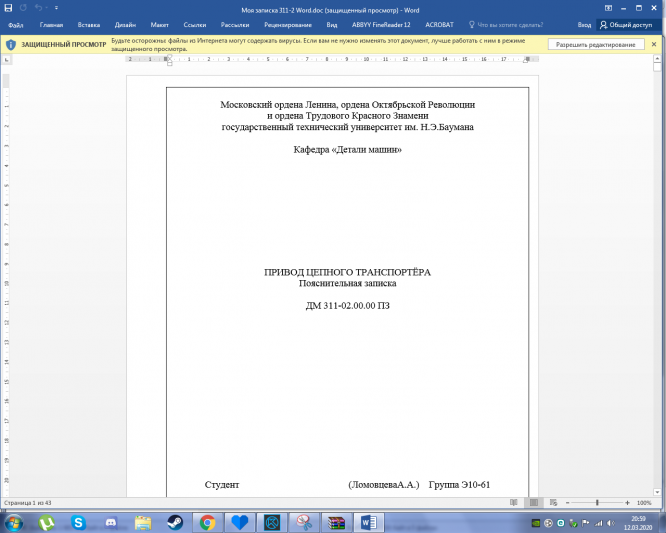Image resolution: width=666 pixels, height=533 pixels.
Task: Open the ABBYY FineReader 12 tab
Action: click(381, 25)
